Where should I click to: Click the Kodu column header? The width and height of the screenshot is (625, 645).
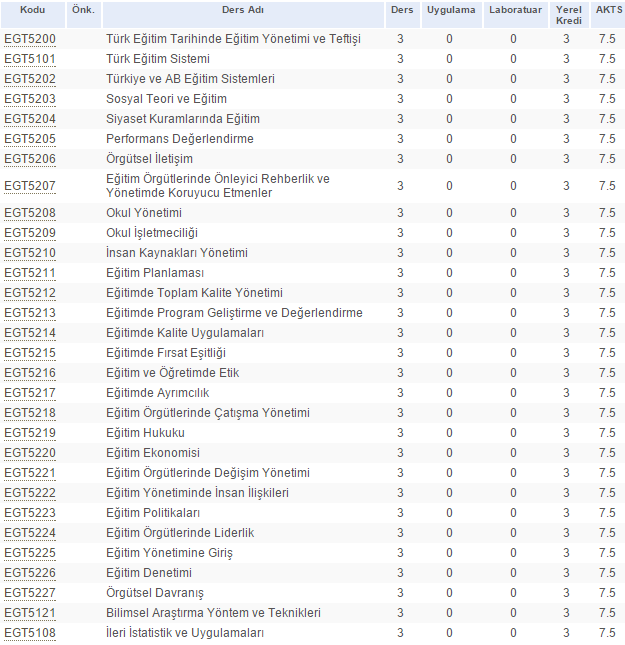(x=32, y=9)
